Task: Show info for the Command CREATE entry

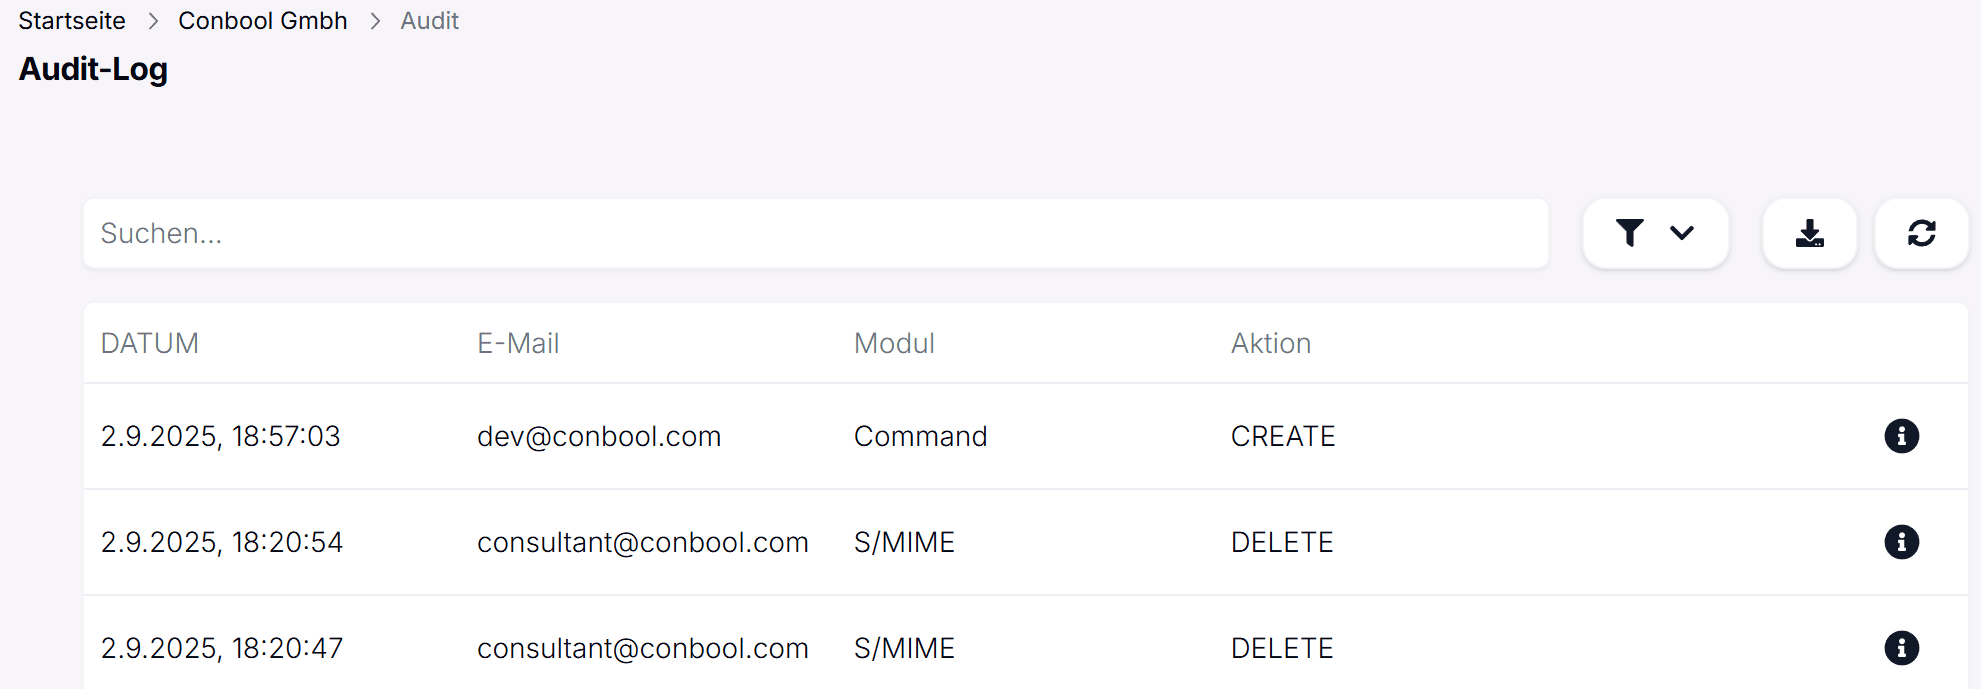Action: pyautogui.click(x=1901, y=436)
